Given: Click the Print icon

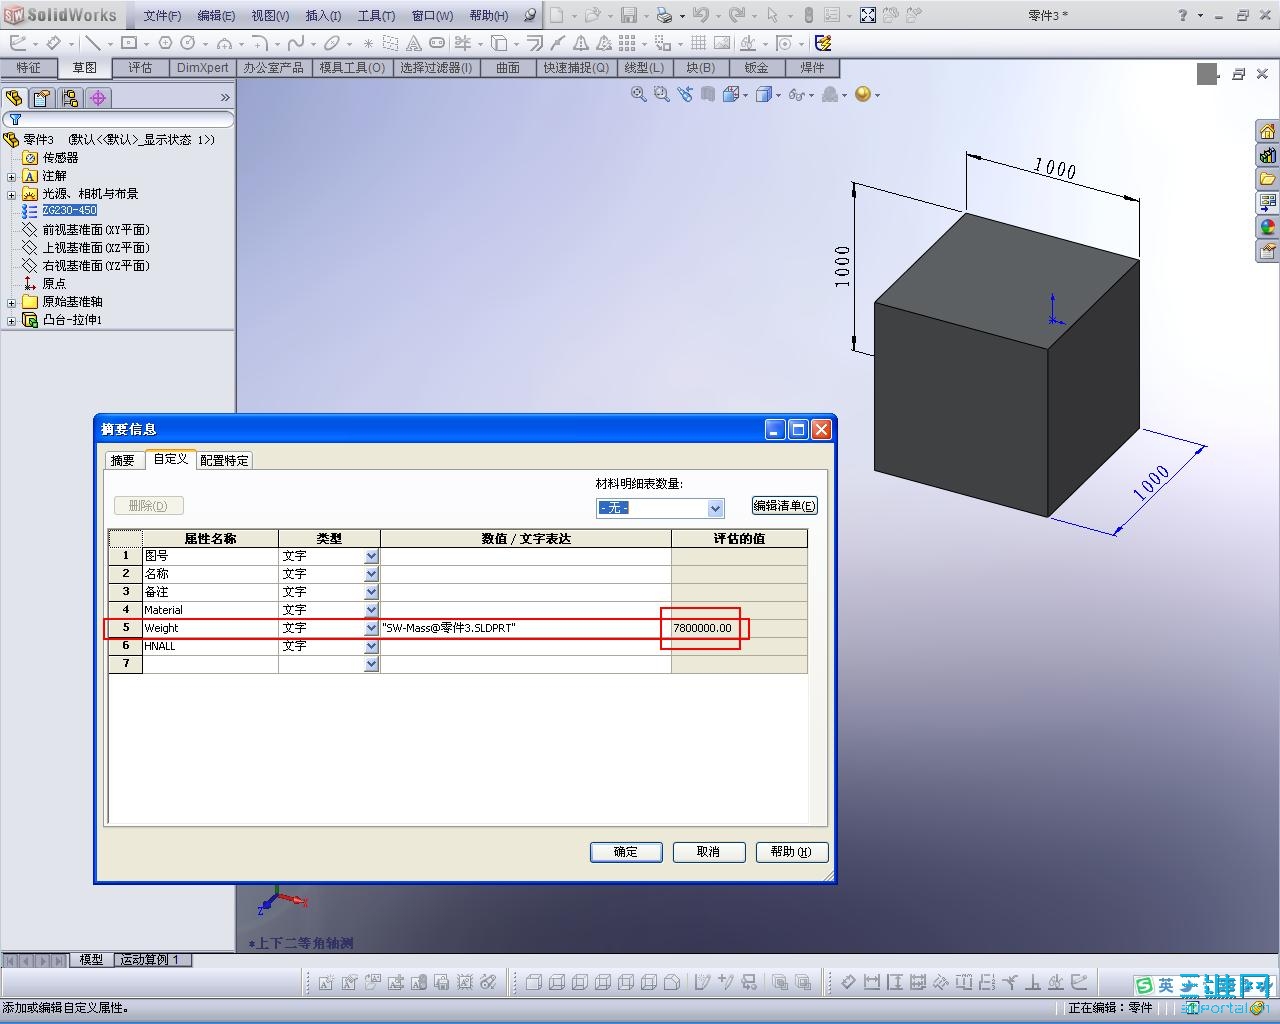Looking at the screenshot, I should tap(664, 15).
